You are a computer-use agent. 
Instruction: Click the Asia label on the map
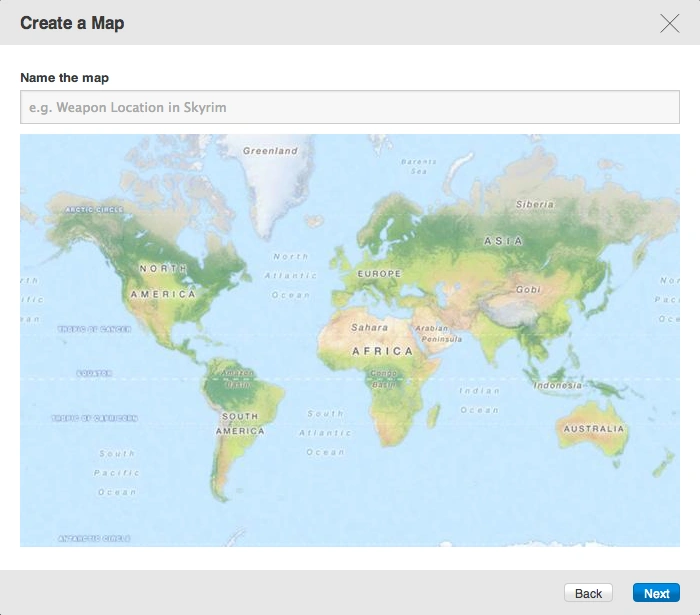click(x=503, y=241)
